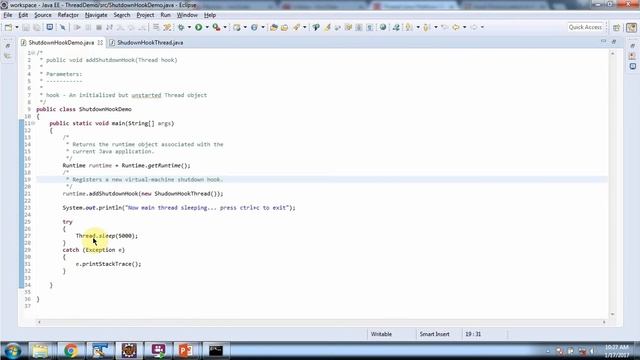Image resolution: width=640 pixels, height=360 pixels.
Task: Open the File menu
Action: (x=7, y=15)
